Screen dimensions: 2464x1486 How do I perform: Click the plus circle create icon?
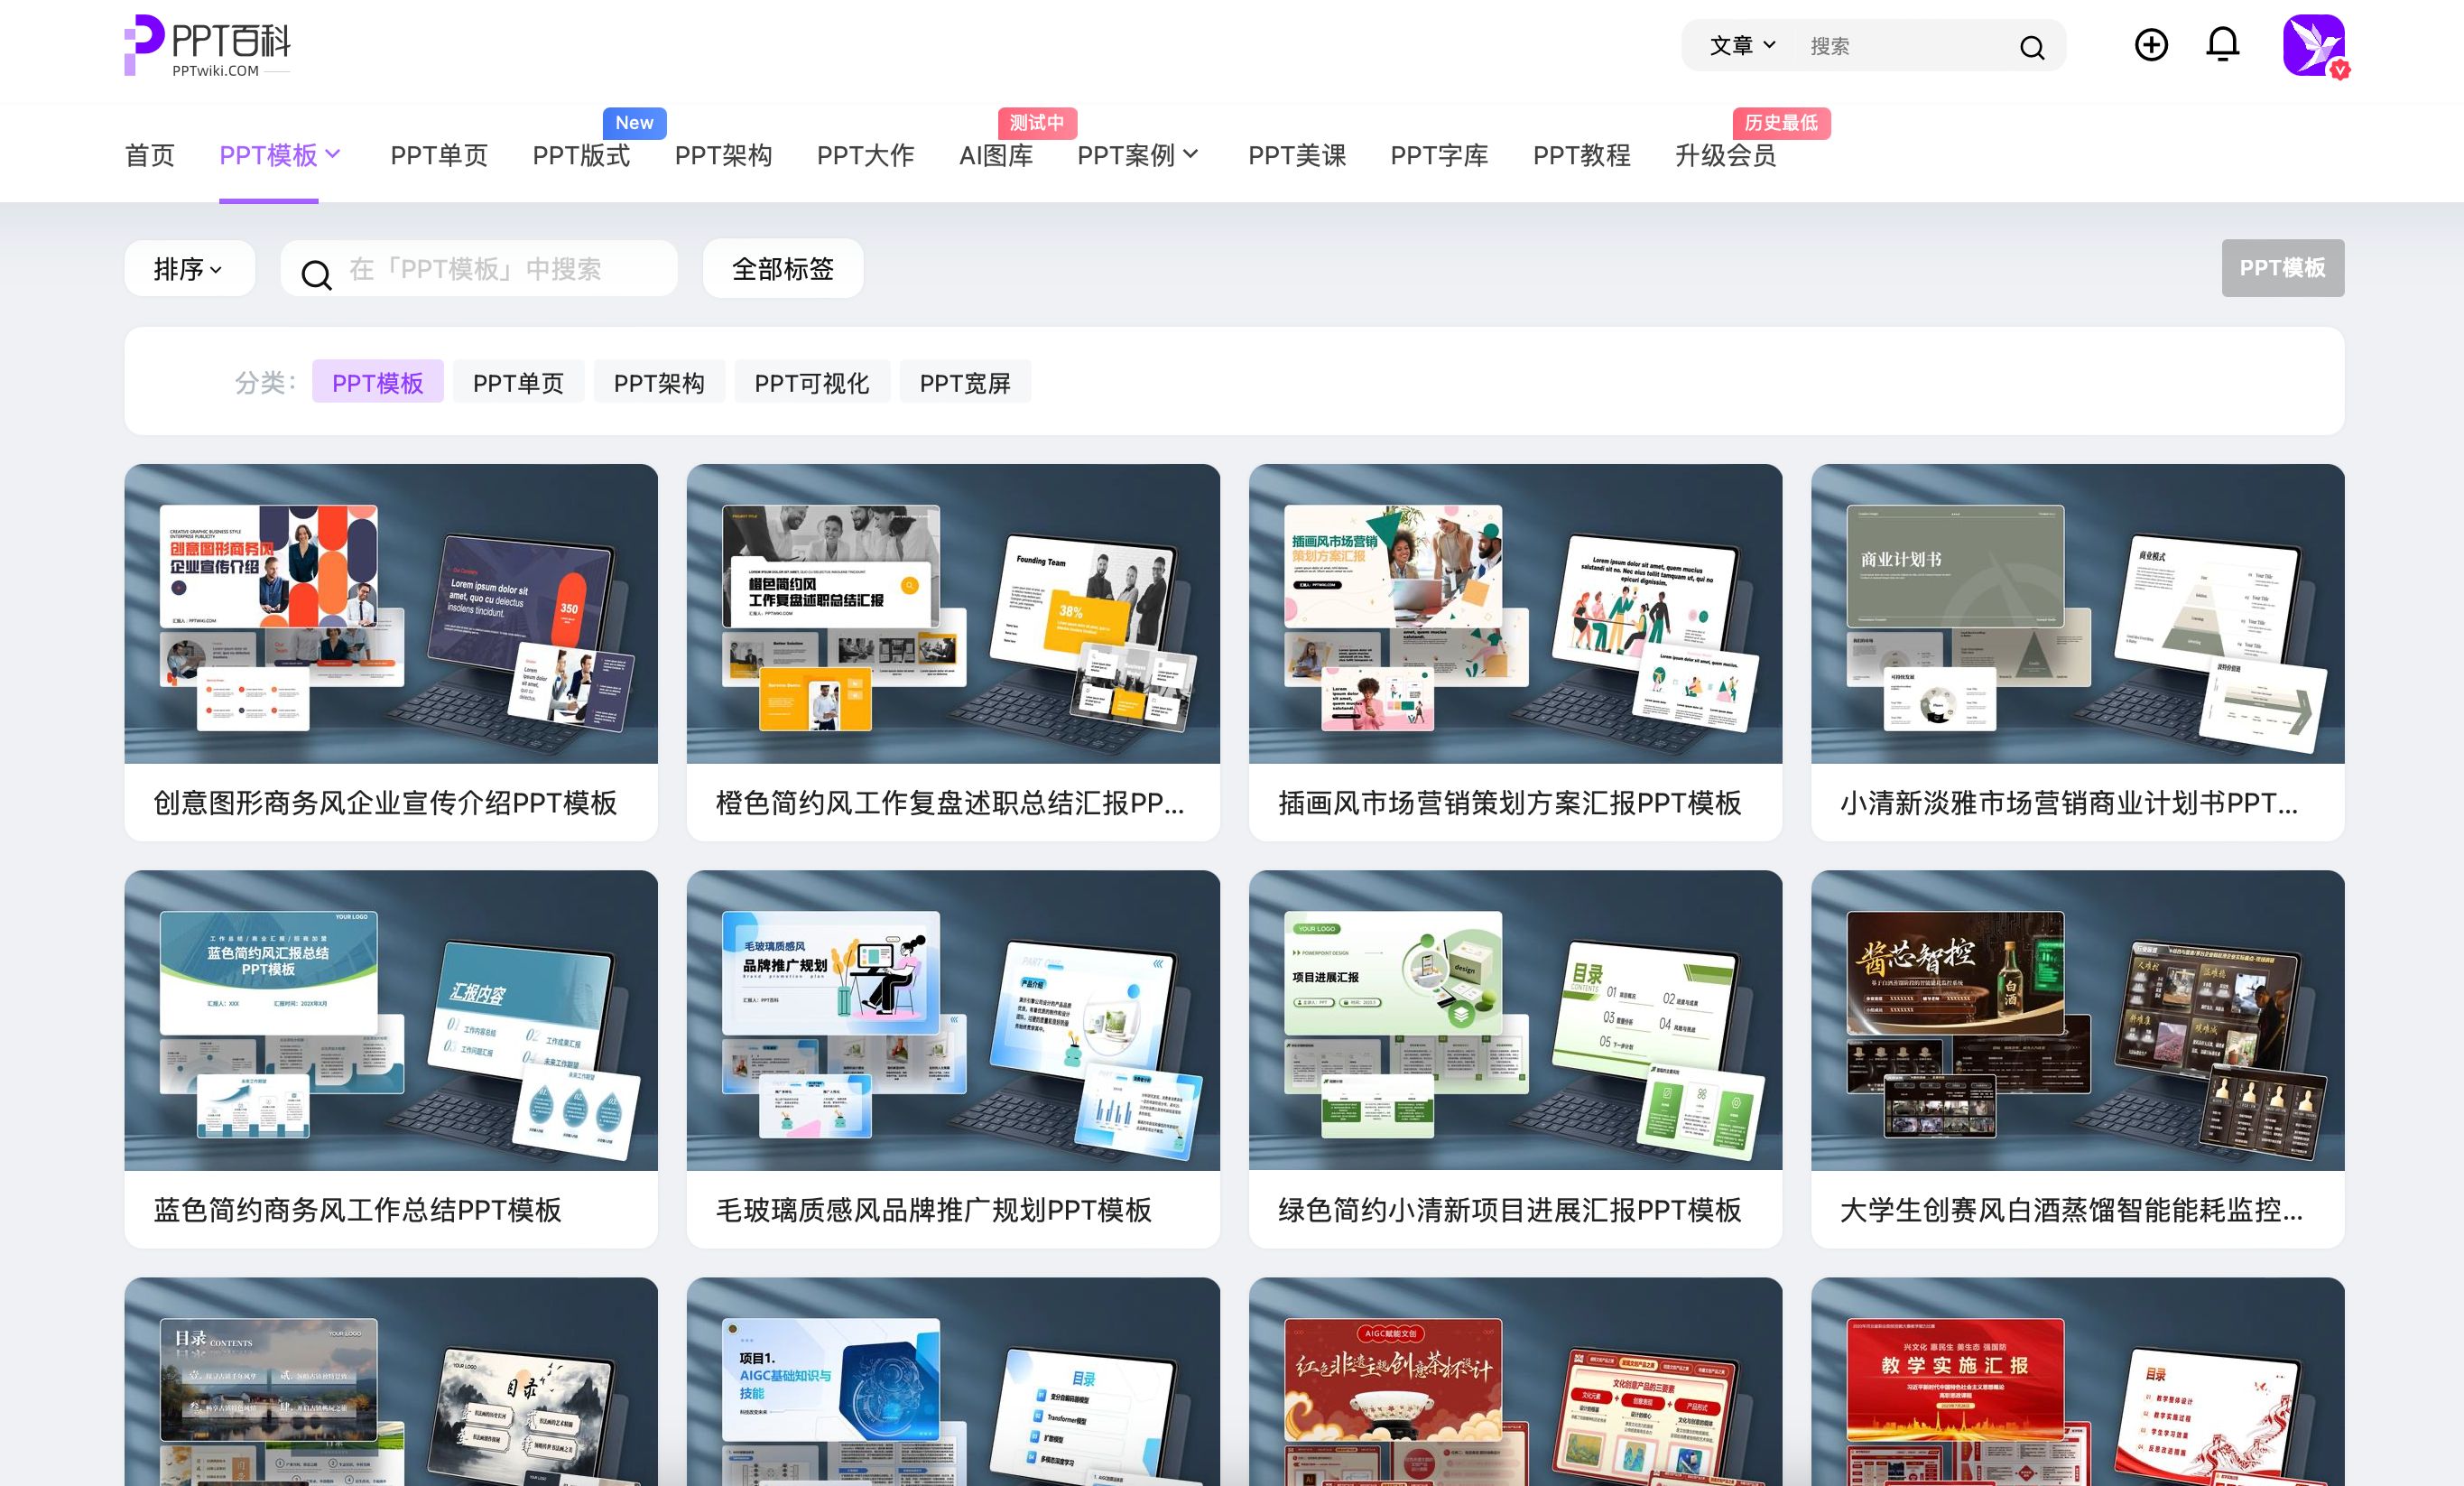pyautogui.click(x=2151, y=45)
